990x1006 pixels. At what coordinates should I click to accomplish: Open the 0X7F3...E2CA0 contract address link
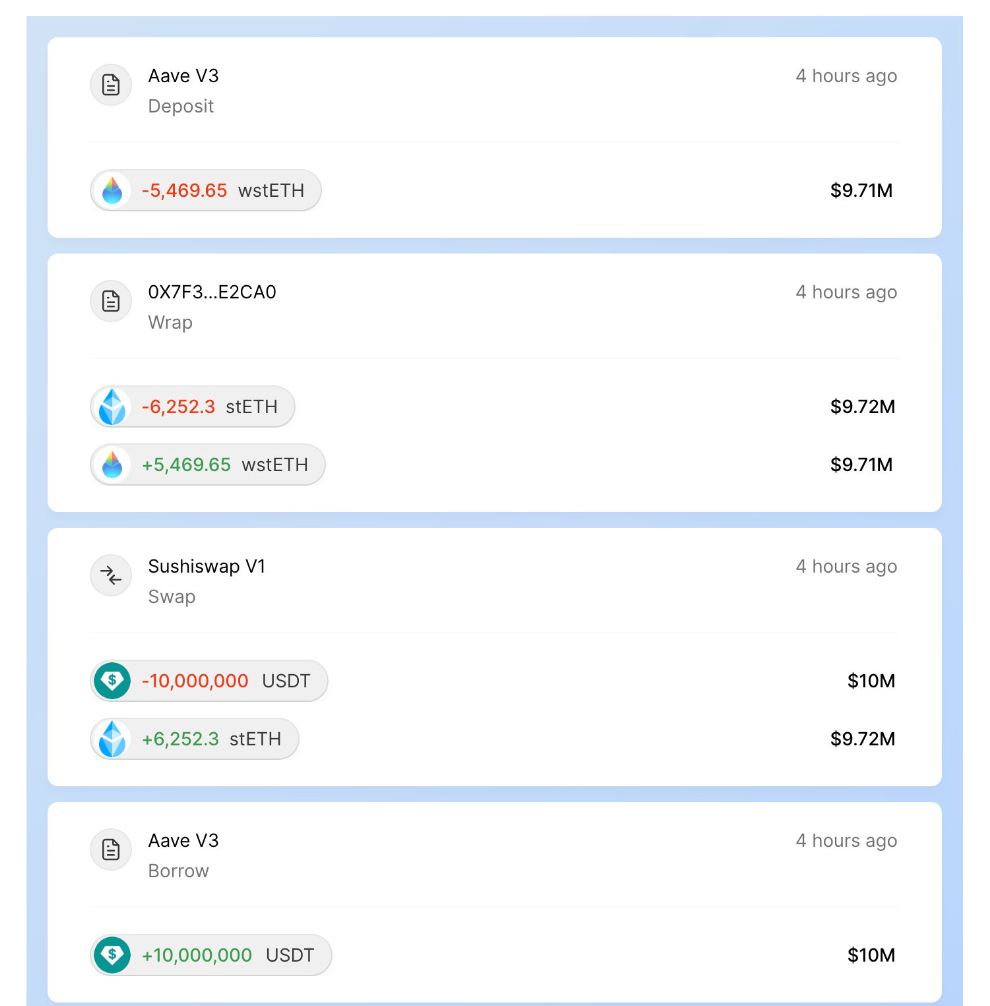tap(212, 292)
